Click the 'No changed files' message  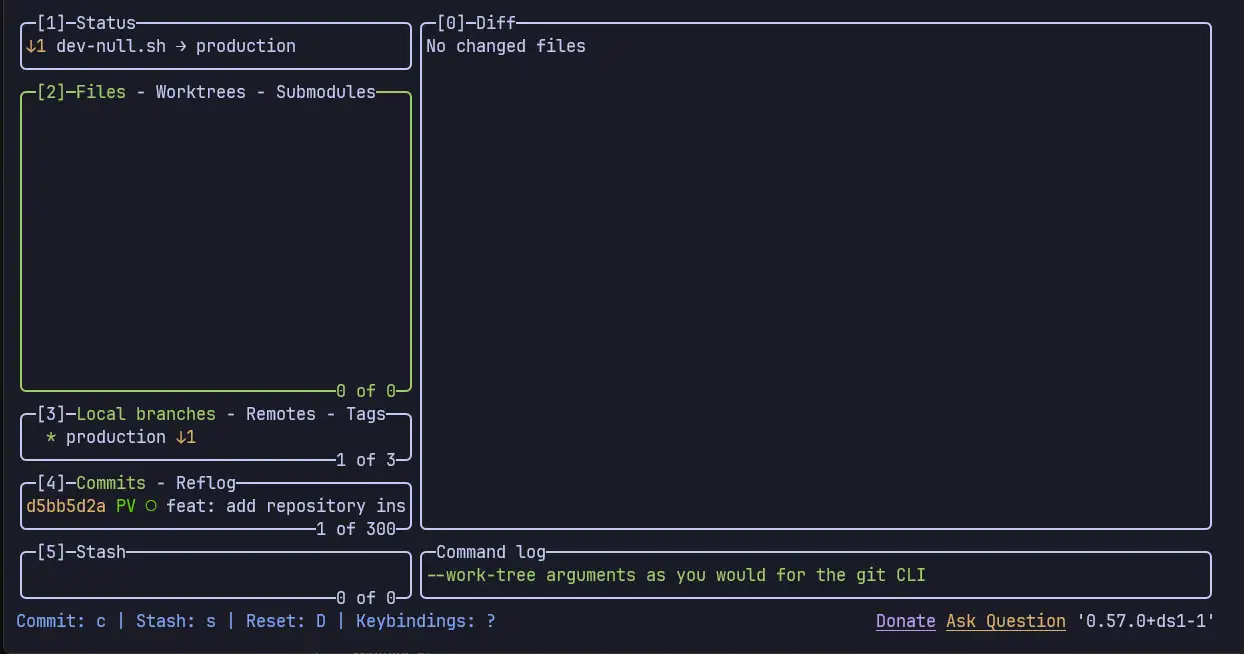506,46
